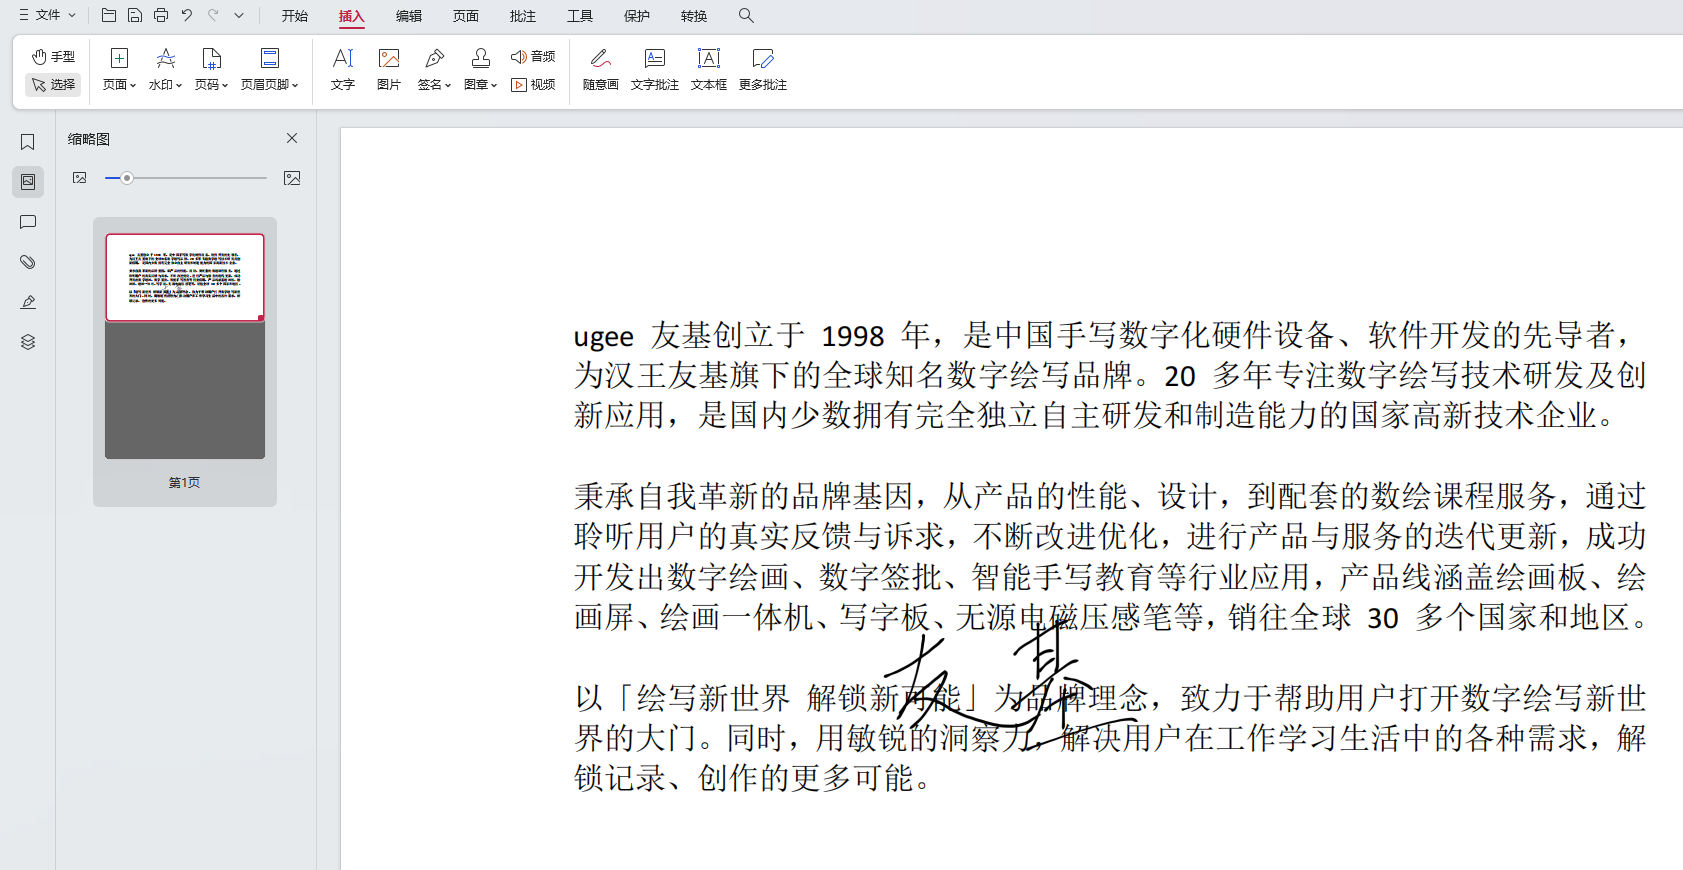This screenshot has width=1683, height=870.
Task: Open the 签名 signature dropdown
Action: tap(435, 70)
